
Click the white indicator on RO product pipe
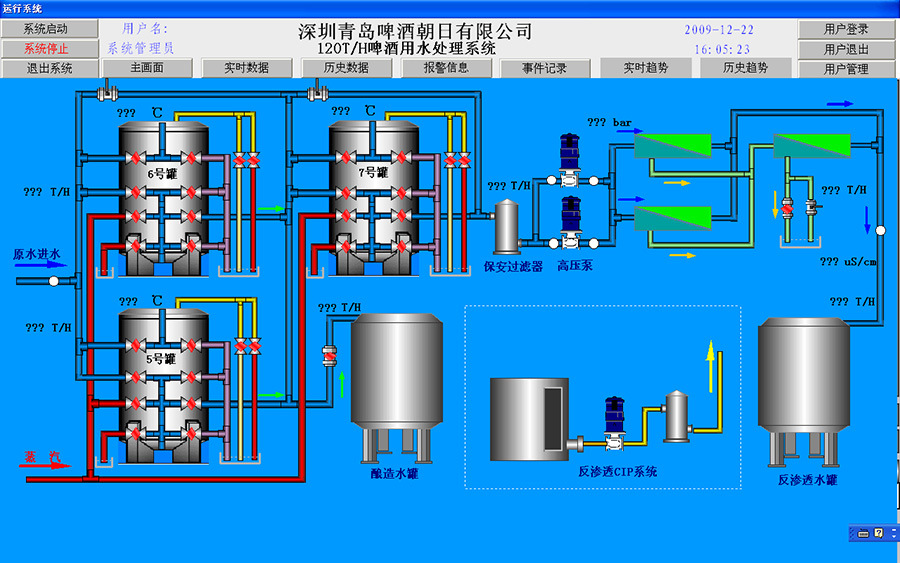click(x=880, y=230)
